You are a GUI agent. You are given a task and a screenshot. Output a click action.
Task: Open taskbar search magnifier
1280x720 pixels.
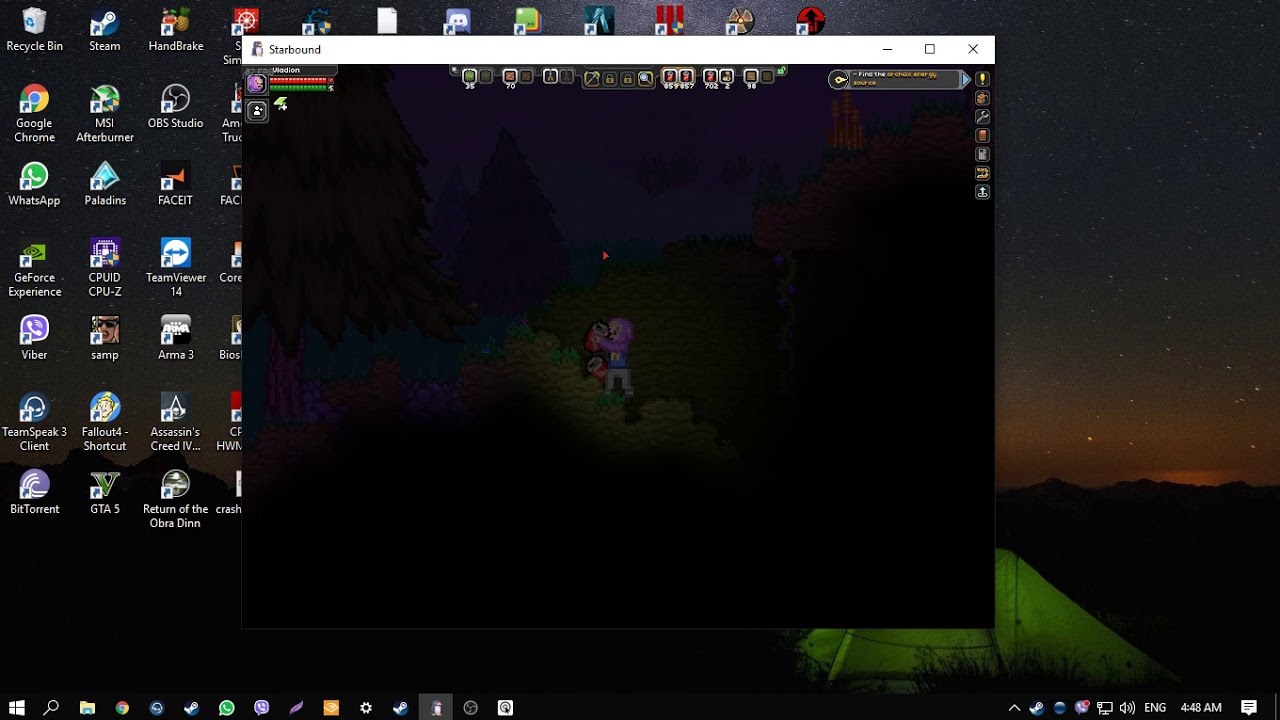pos(51,707)
